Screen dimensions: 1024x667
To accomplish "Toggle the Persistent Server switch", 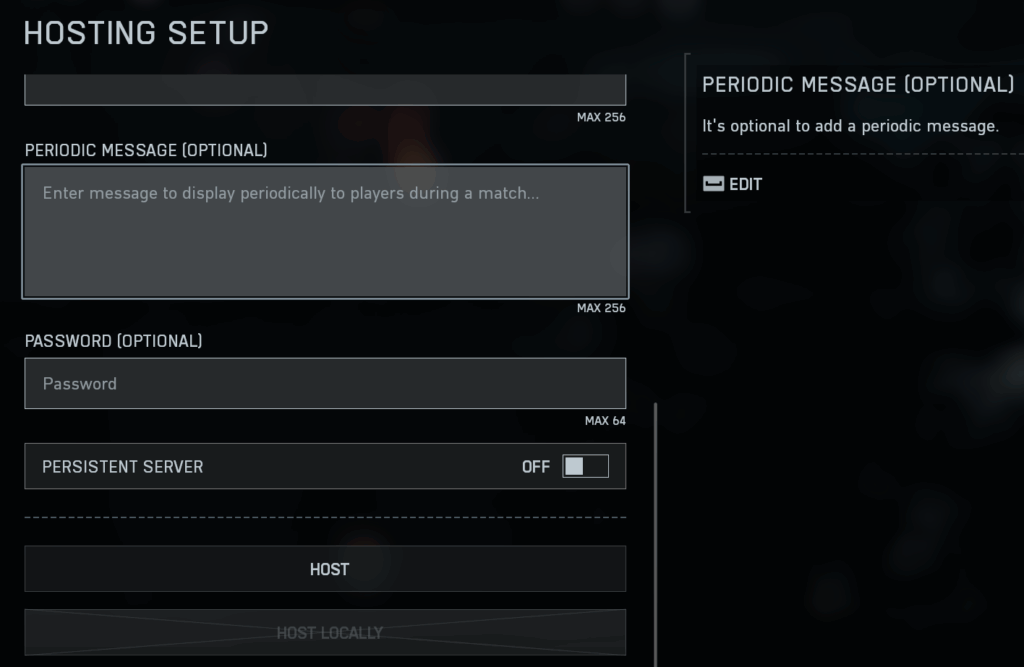I will 585,466.
